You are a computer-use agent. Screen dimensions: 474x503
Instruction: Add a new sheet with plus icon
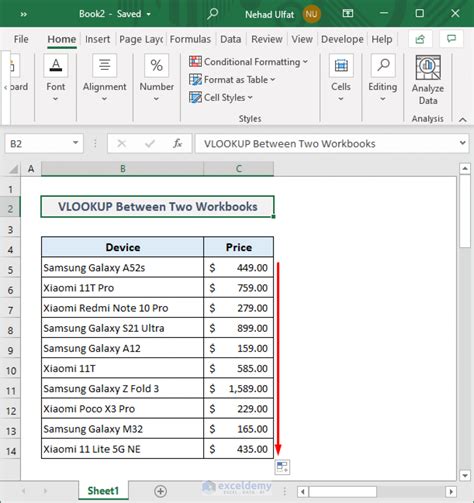coord(161,491)
